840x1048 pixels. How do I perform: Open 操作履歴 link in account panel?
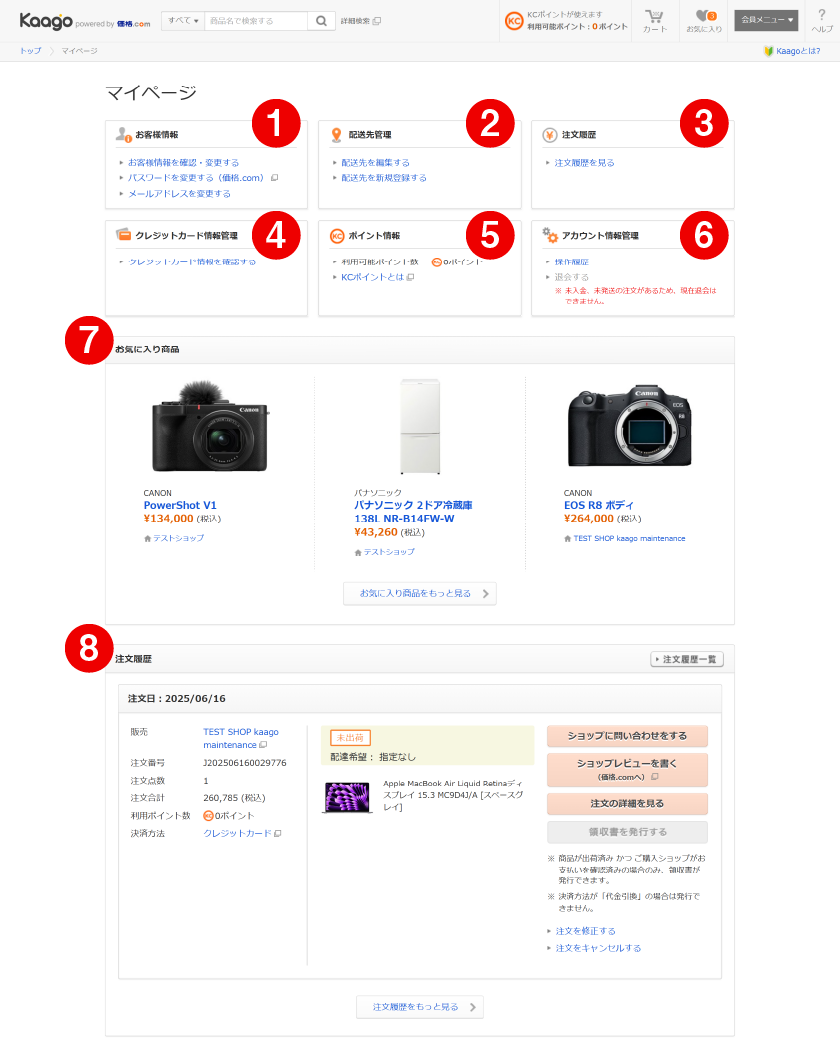click(x=571, y=262)
